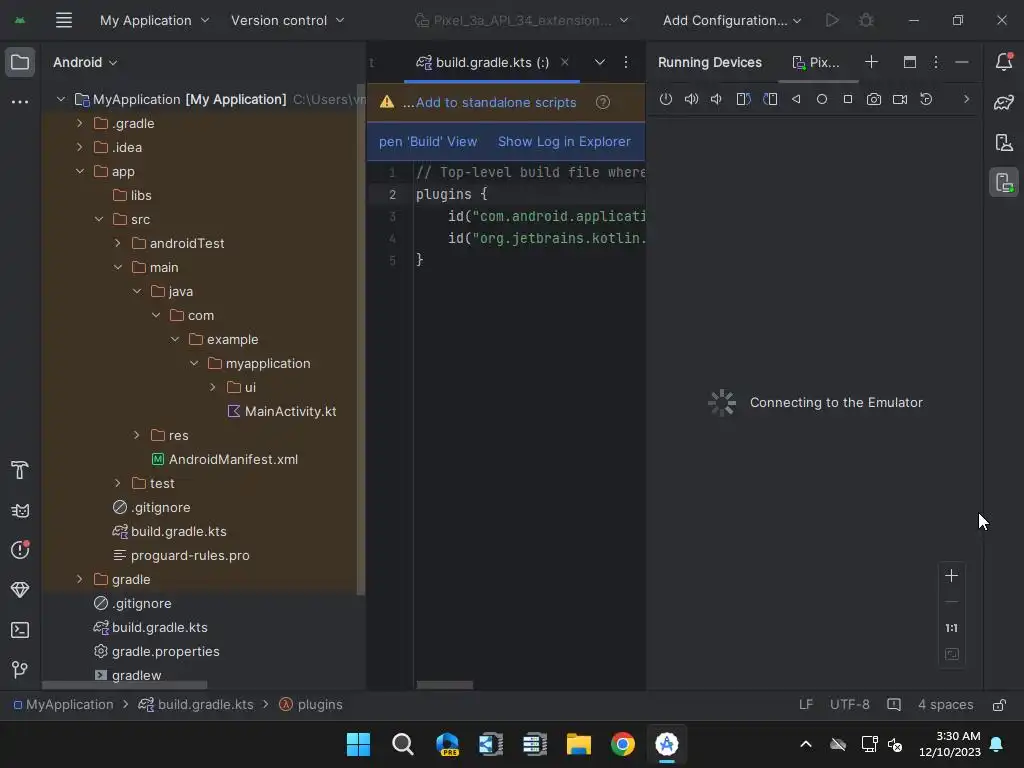The height and width of the screenshot is (768, 1024).
Task: Rotate the emulator left
Action: point(743,99)
